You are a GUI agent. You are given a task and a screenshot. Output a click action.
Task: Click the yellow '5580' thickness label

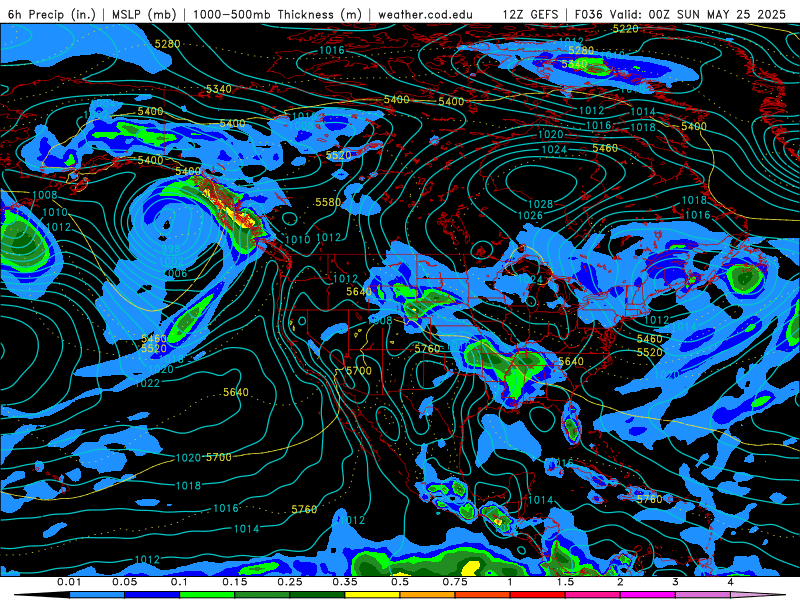tap(328, 203)
